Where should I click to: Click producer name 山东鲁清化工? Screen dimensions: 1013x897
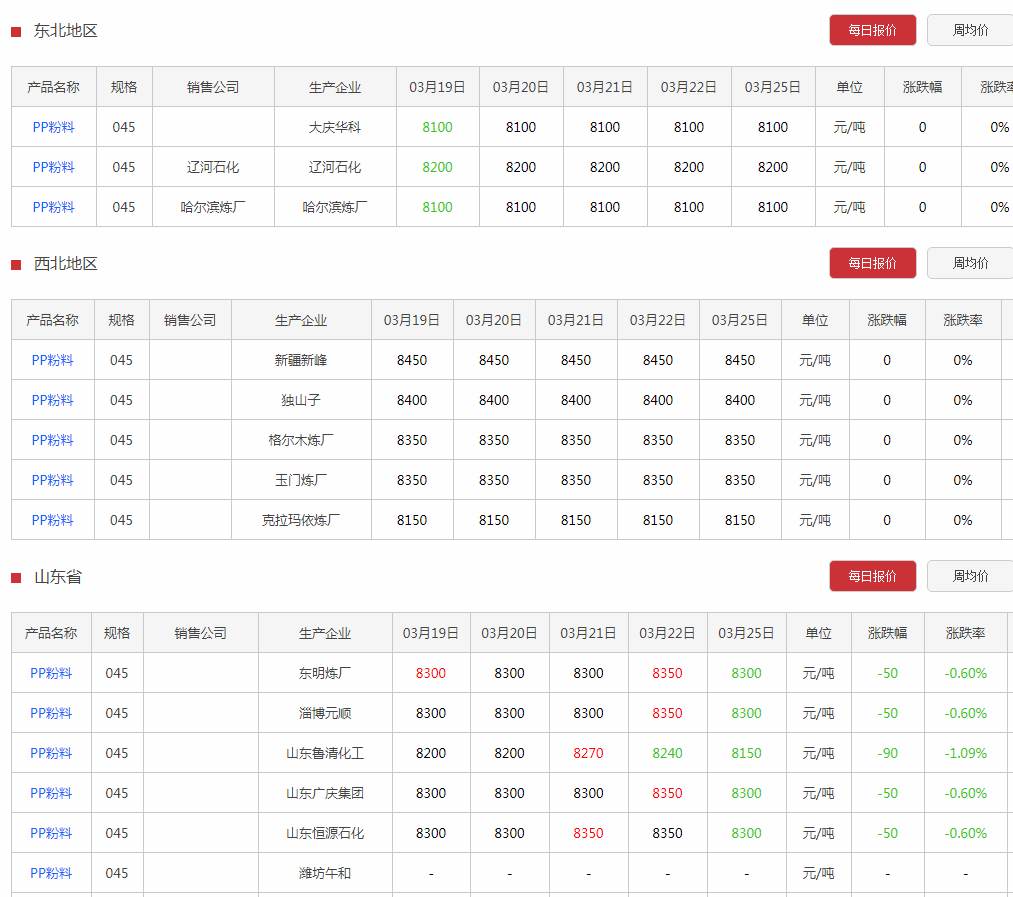point(325,753)
